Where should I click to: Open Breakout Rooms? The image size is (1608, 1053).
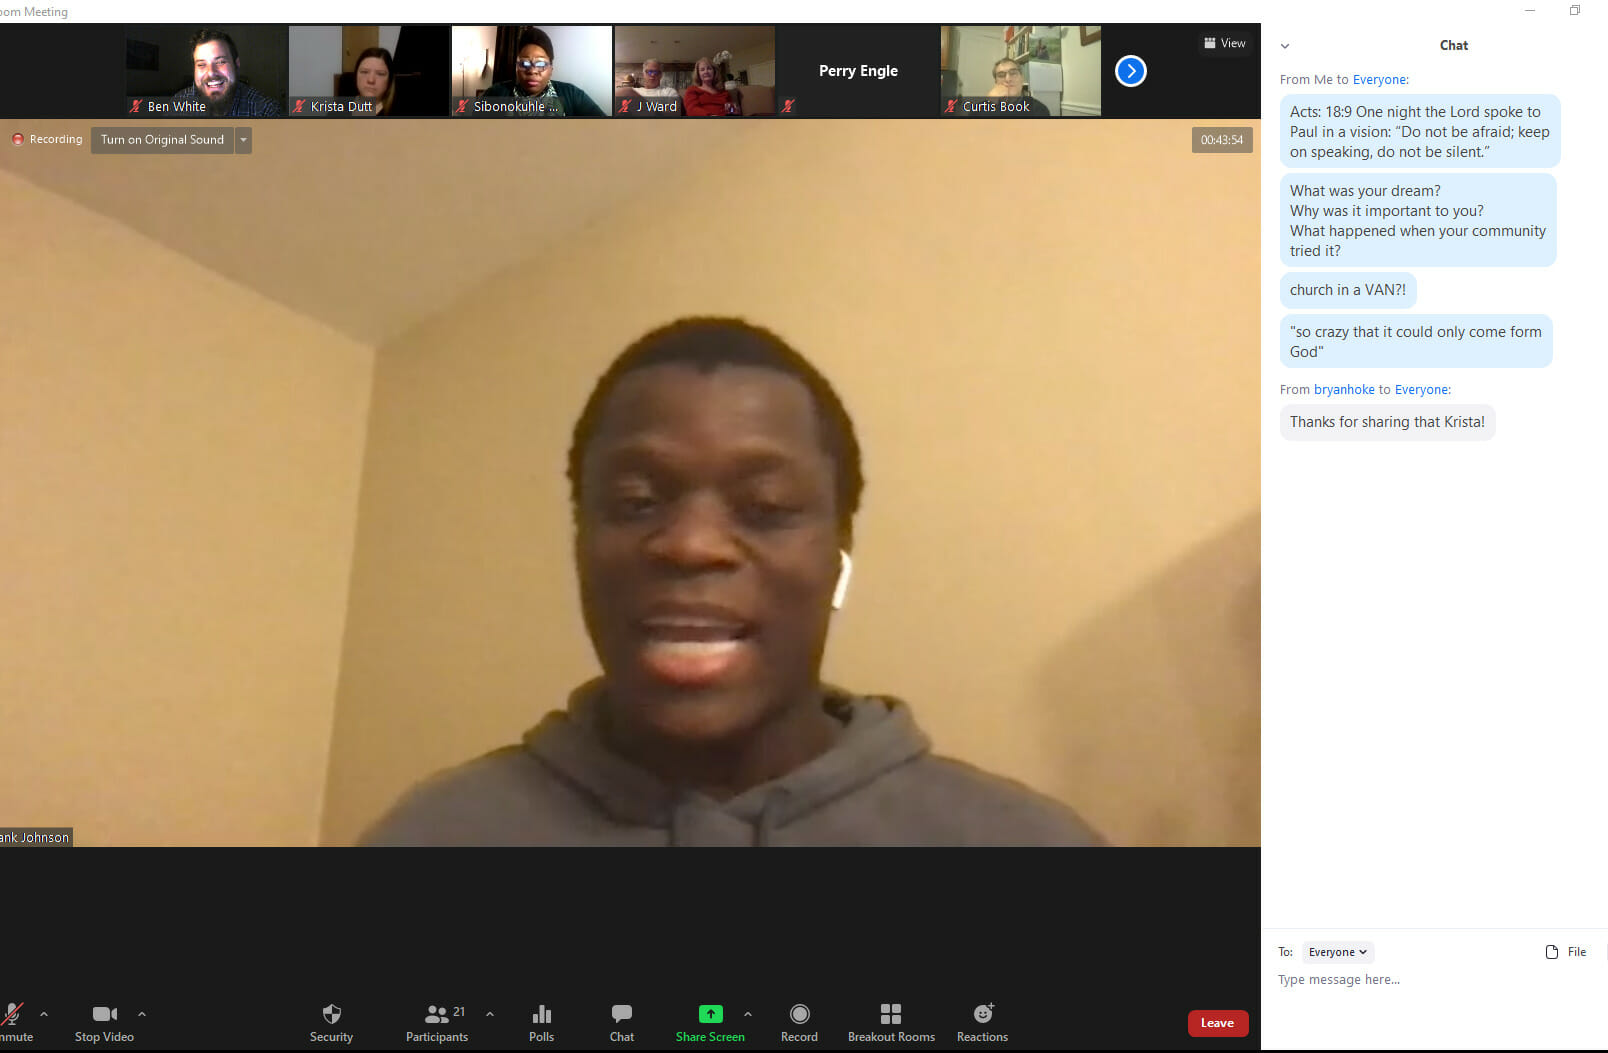(891, 1022)
